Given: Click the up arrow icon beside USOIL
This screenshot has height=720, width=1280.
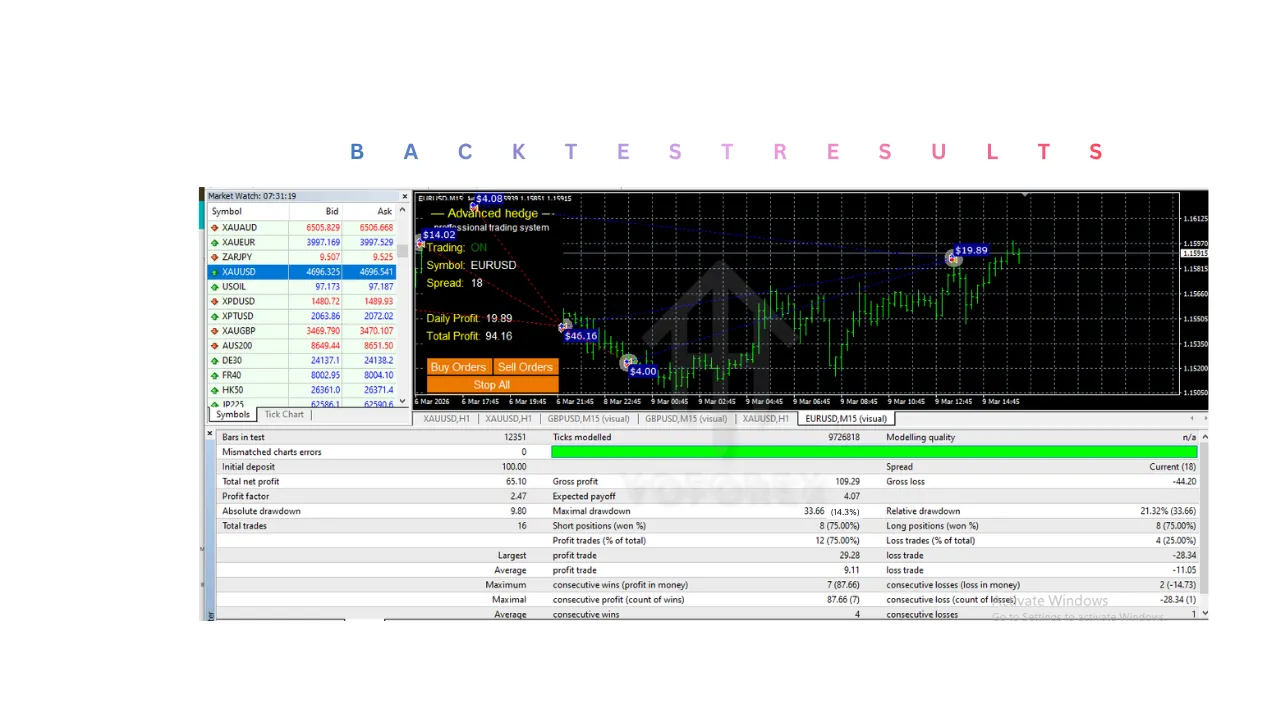Looking at the screenshot, I should [214, 287].
